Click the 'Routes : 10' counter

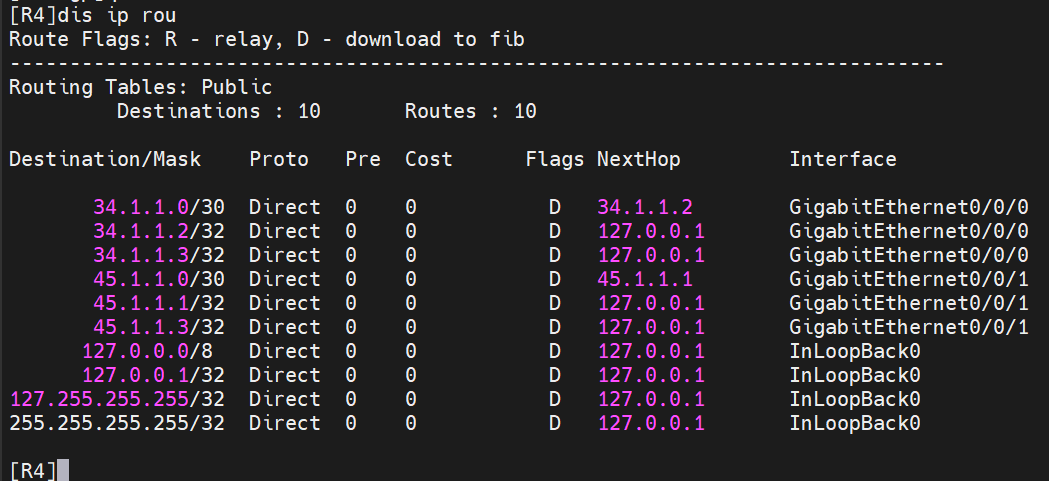pos(470,111)
